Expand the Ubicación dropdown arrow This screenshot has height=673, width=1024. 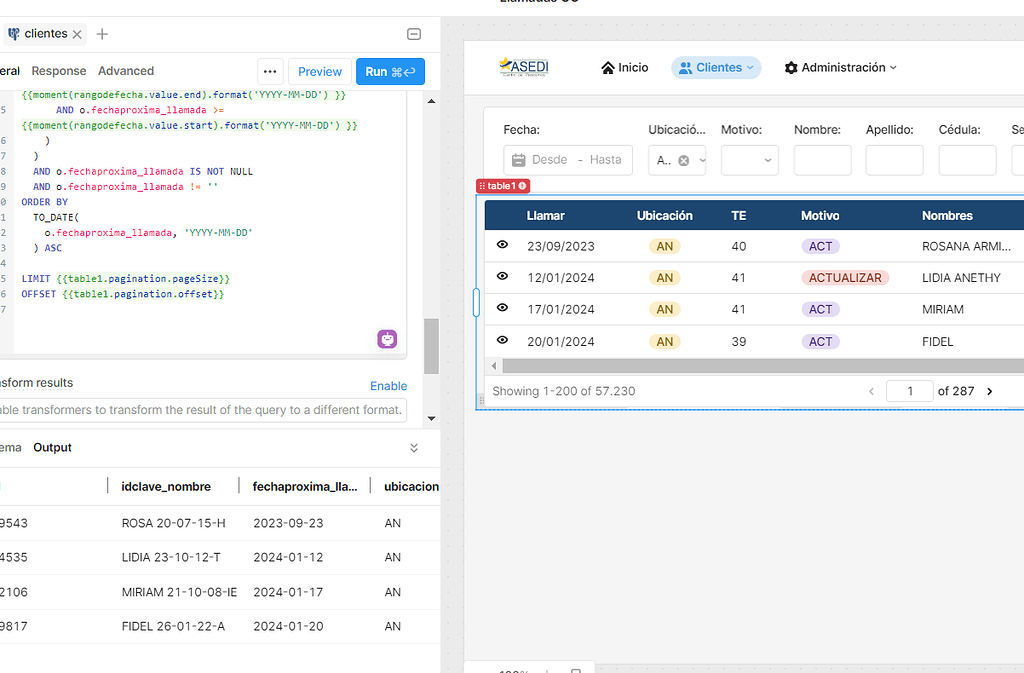point(703,161)
